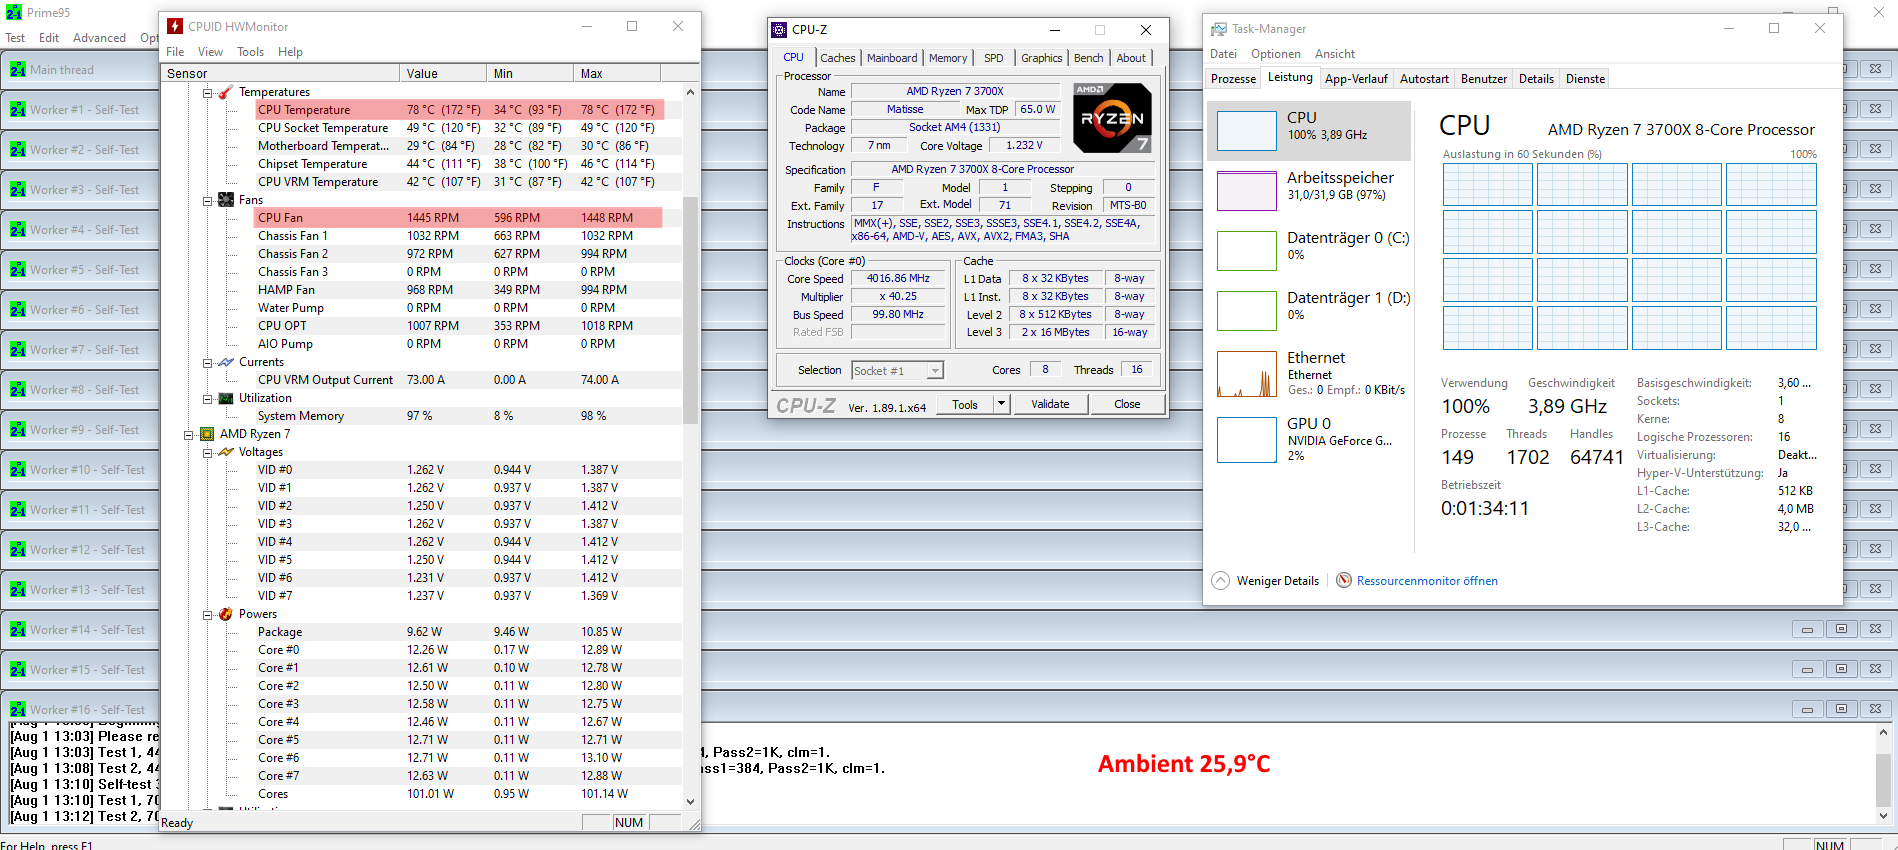Click the Ressourcenmonitor icon in Task-Manager

[1344, 580]
